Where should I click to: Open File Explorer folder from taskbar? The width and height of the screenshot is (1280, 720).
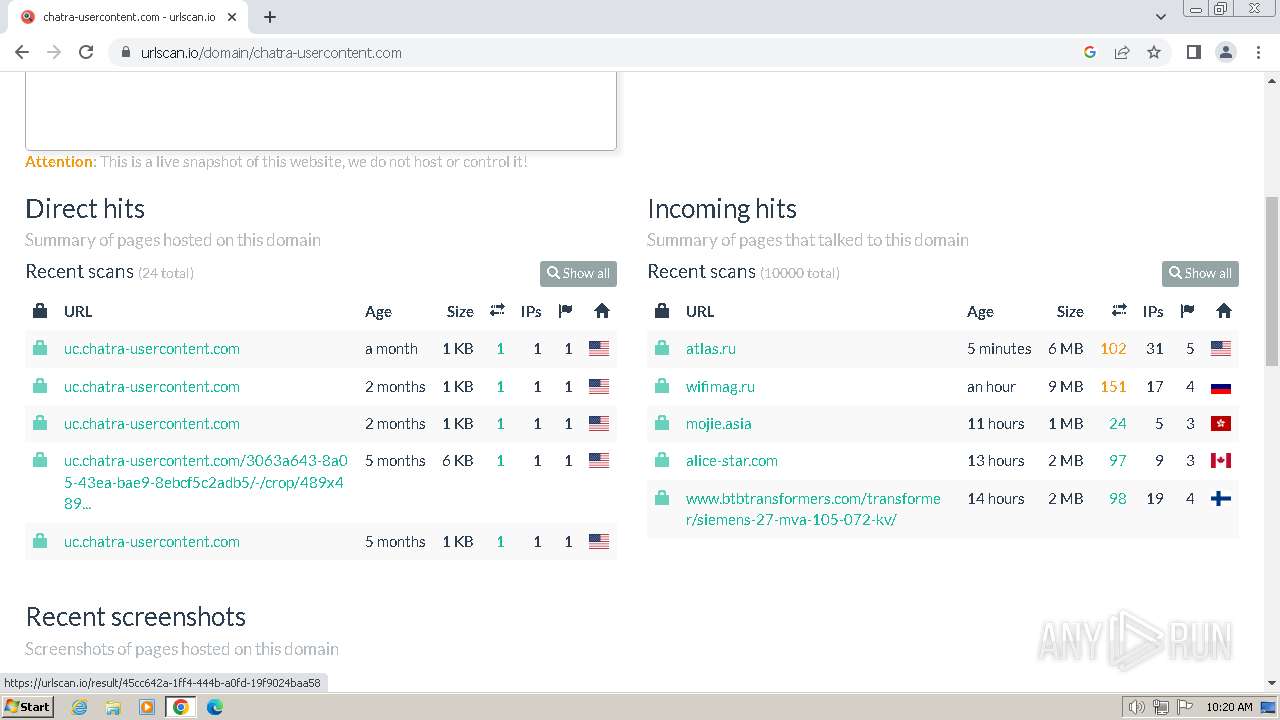pos(113,707)
